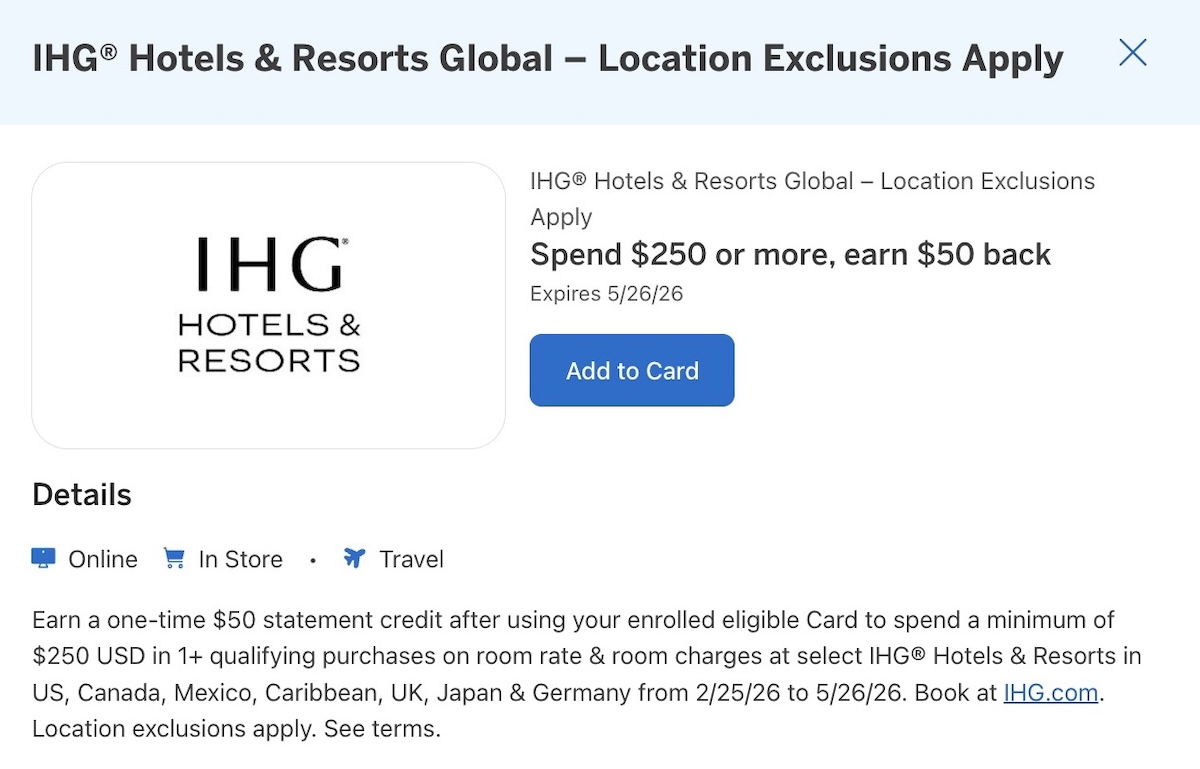Click the "See terms" text

(381, 729)
